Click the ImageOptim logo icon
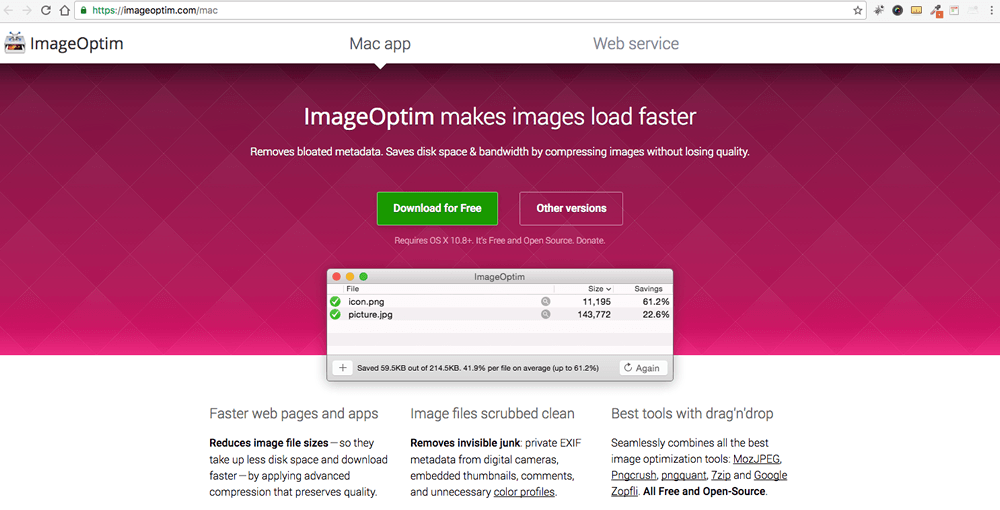 pos(15,43)
